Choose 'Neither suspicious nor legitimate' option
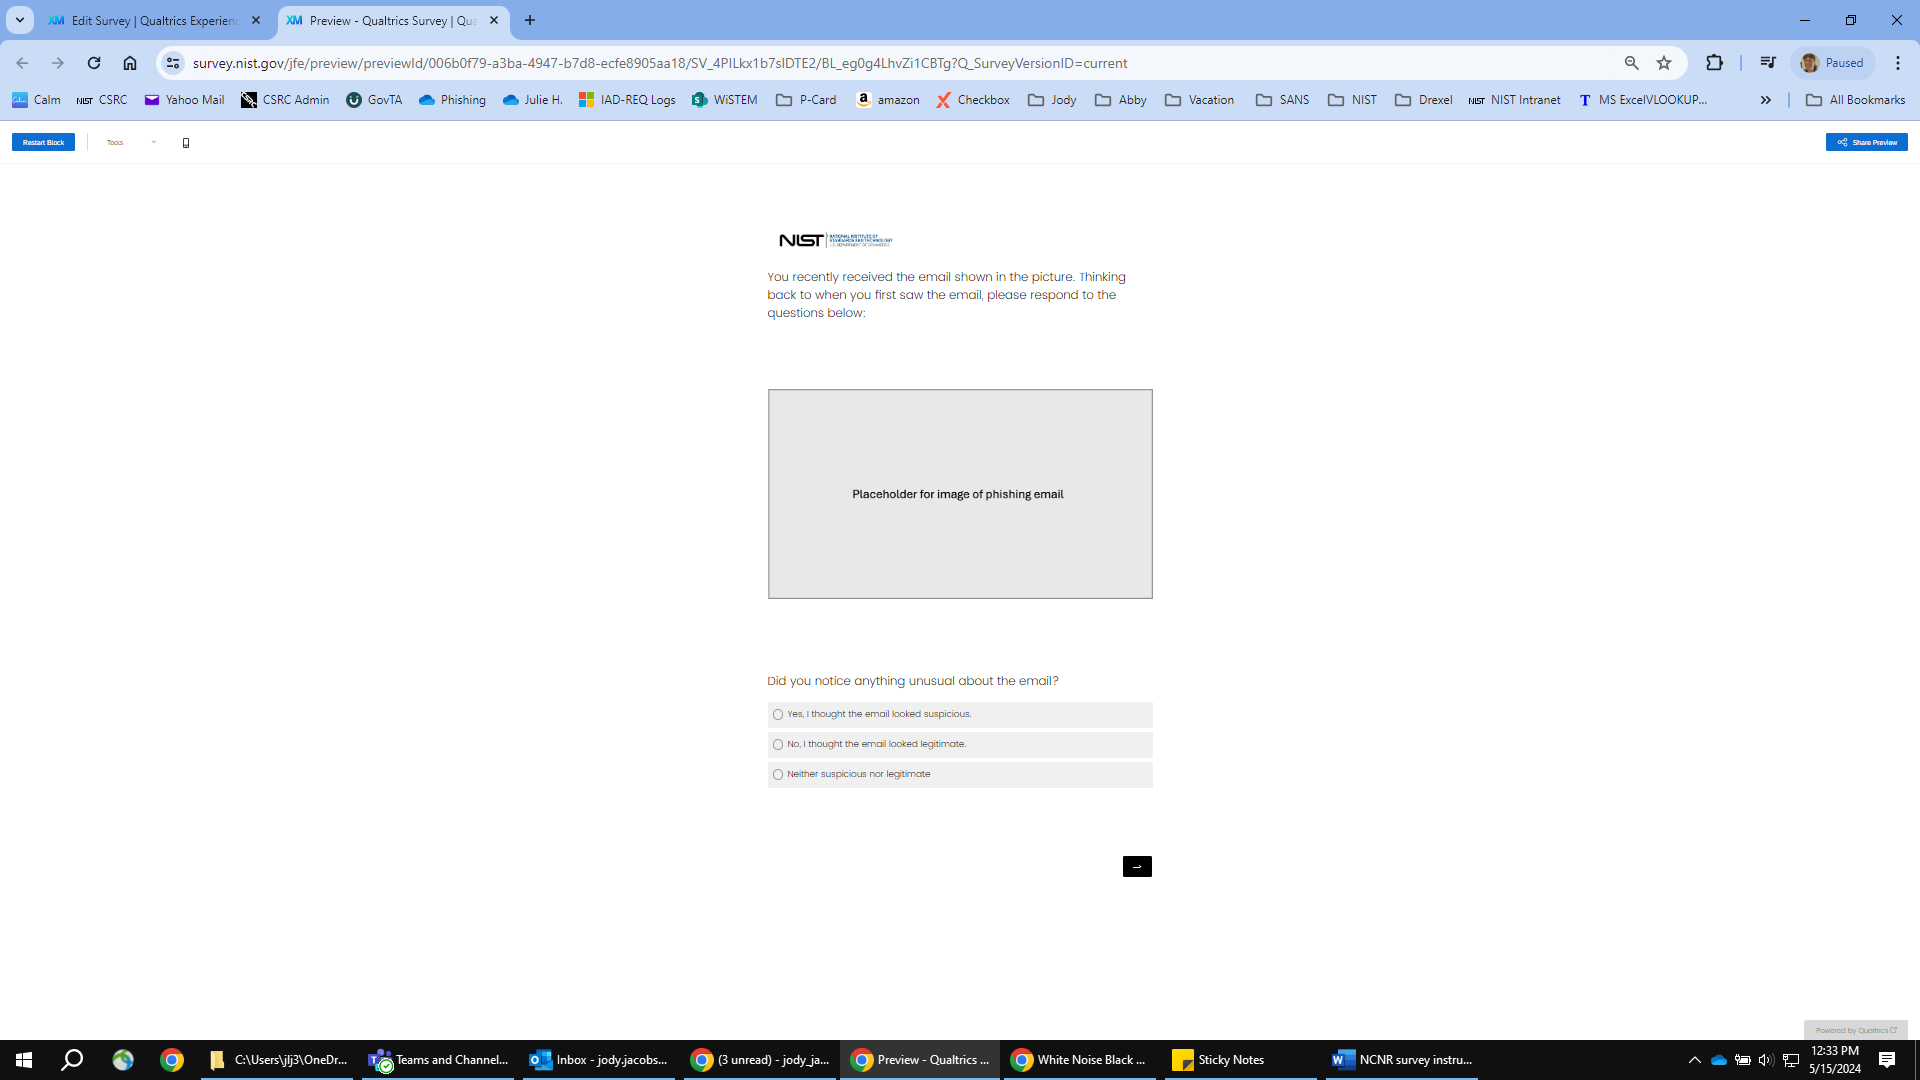 click(778, 775)
